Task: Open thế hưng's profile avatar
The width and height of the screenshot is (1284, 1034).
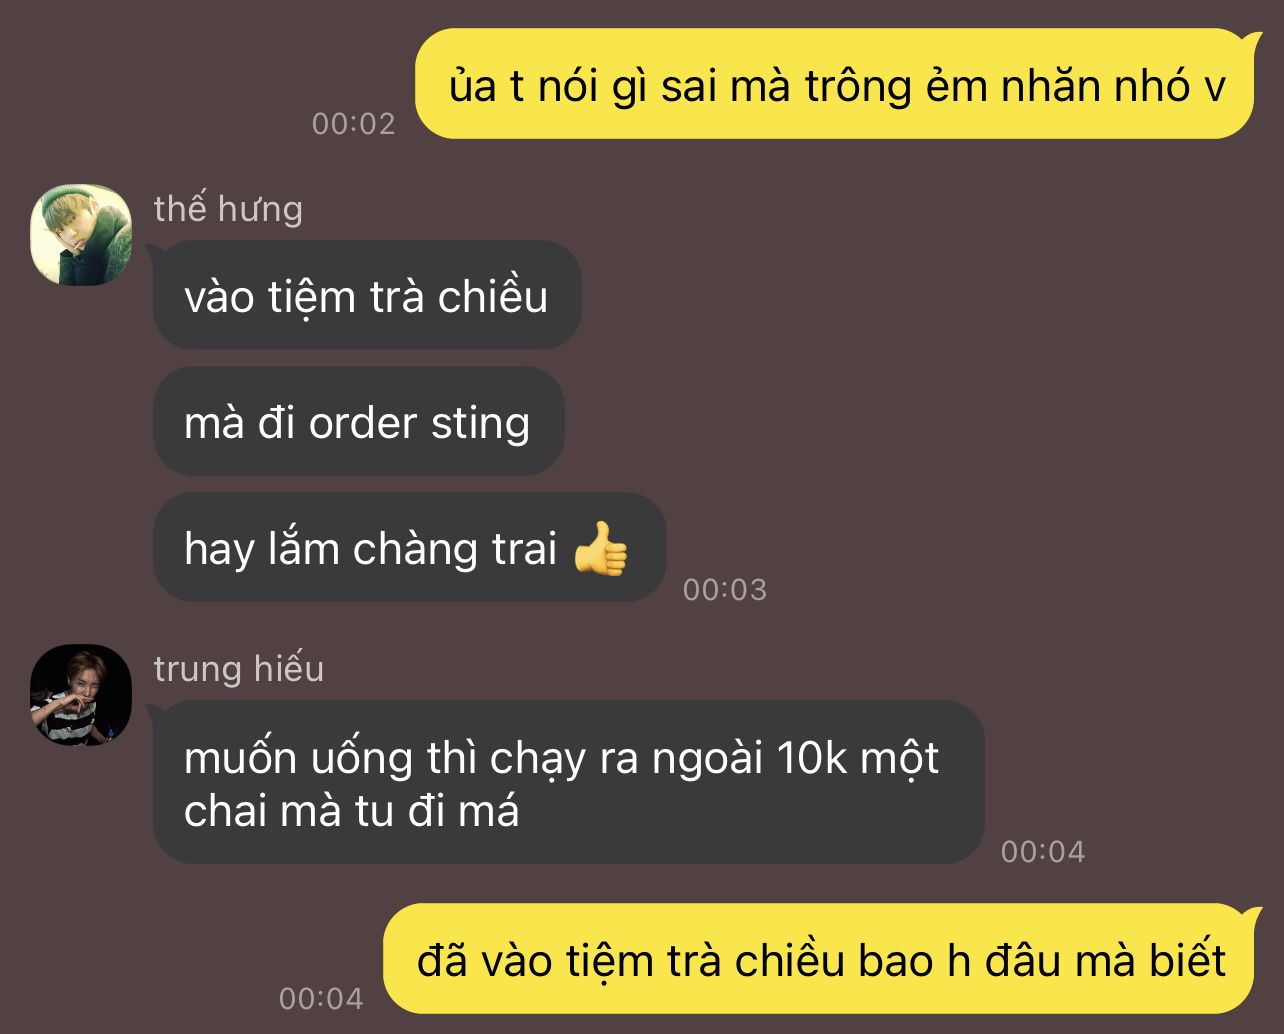Action: coord(81,235)
